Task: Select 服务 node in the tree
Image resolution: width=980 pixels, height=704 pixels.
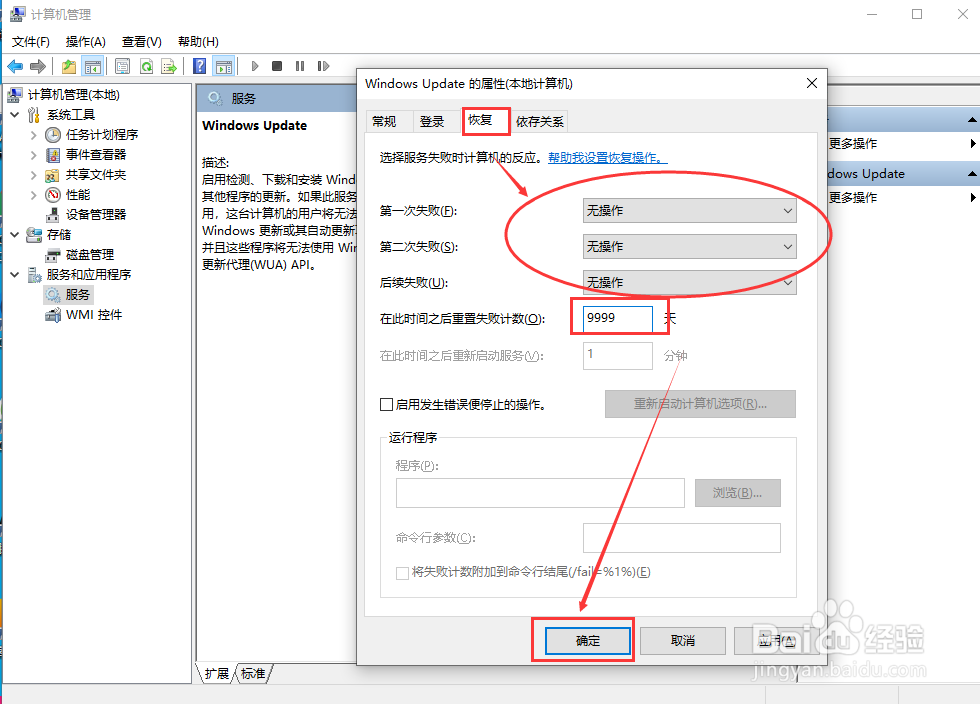Action: [x=78, y=294]
